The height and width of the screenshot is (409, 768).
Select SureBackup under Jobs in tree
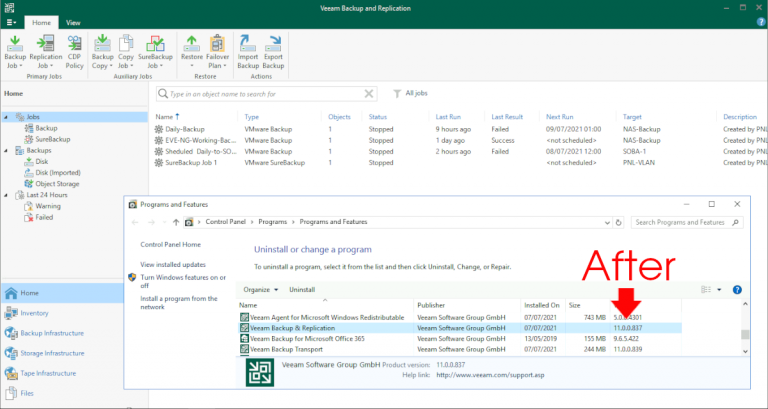point(52,140)
